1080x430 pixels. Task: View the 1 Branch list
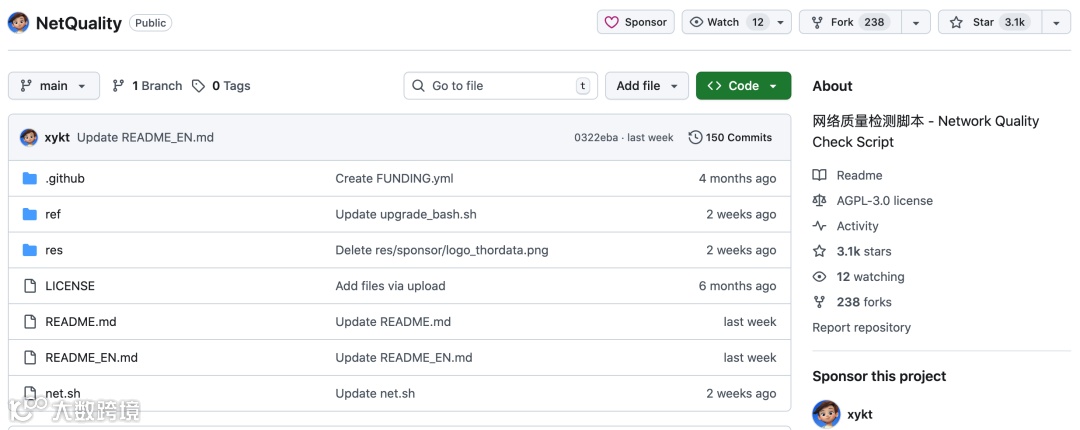coord(147,86)
